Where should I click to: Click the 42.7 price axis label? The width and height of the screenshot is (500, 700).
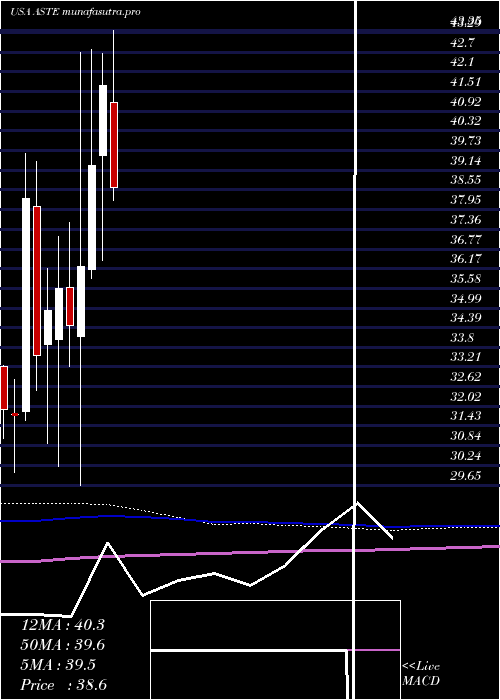pos(463,43)
